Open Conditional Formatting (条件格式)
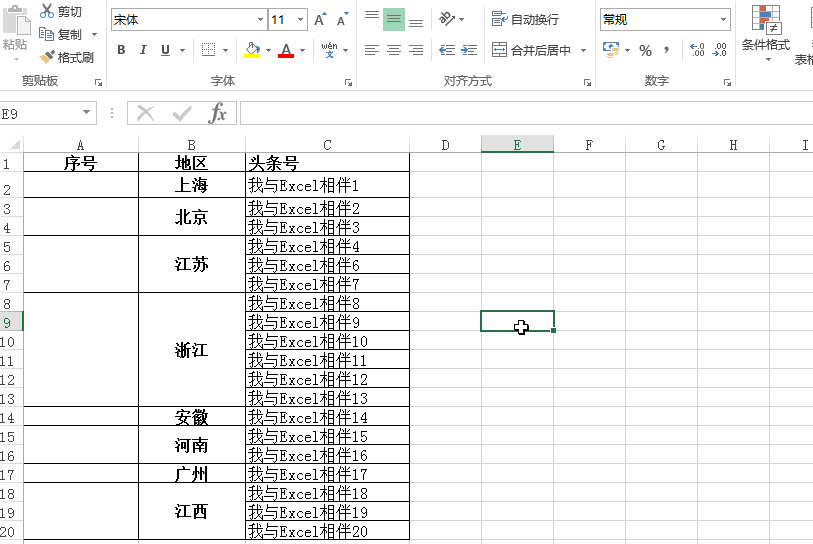813x544 pixels. click(x=766, y=32)
